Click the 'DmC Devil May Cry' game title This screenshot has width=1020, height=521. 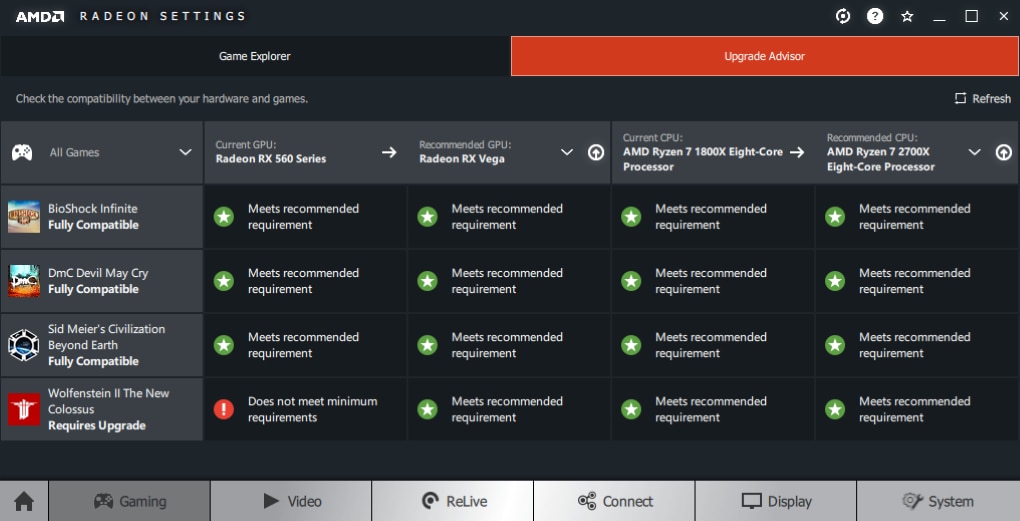pos(98,273)
